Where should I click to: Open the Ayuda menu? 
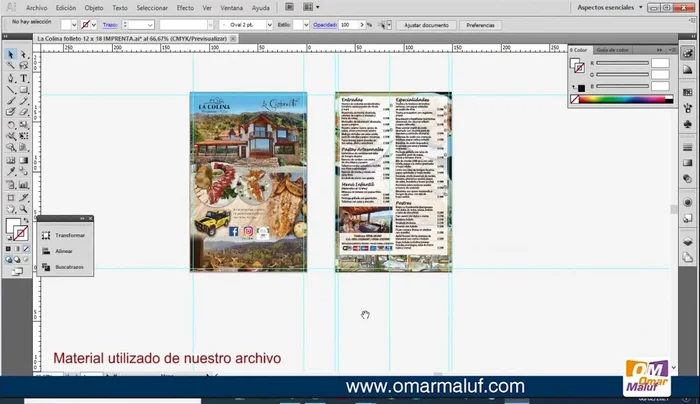tap(261, 8)
